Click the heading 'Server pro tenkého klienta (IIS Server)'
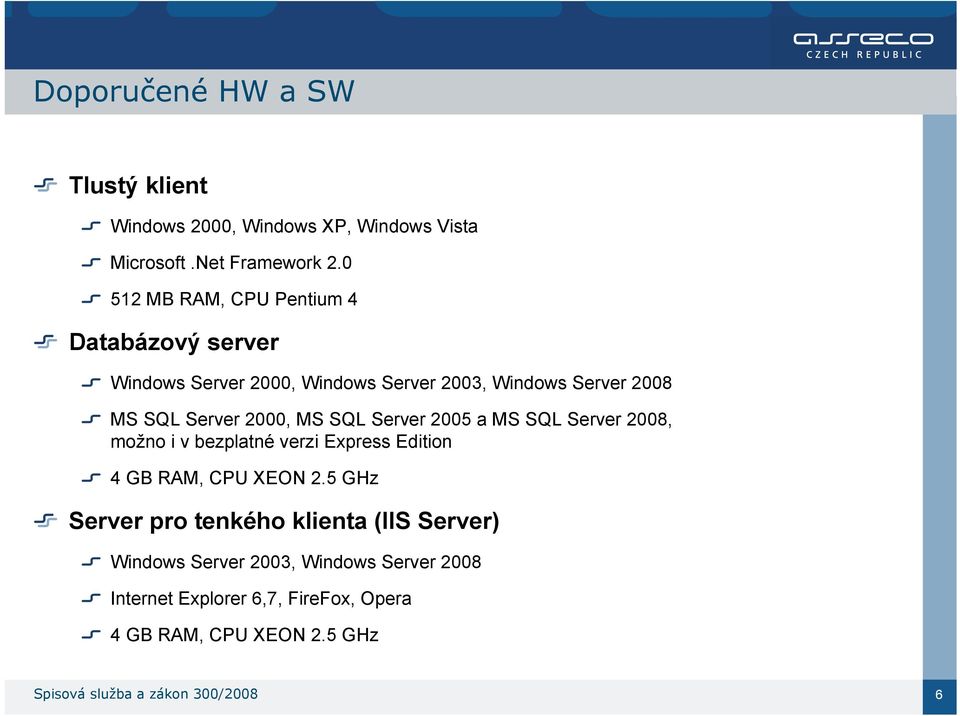The image size is (960, 716). [x=283, y=521]
